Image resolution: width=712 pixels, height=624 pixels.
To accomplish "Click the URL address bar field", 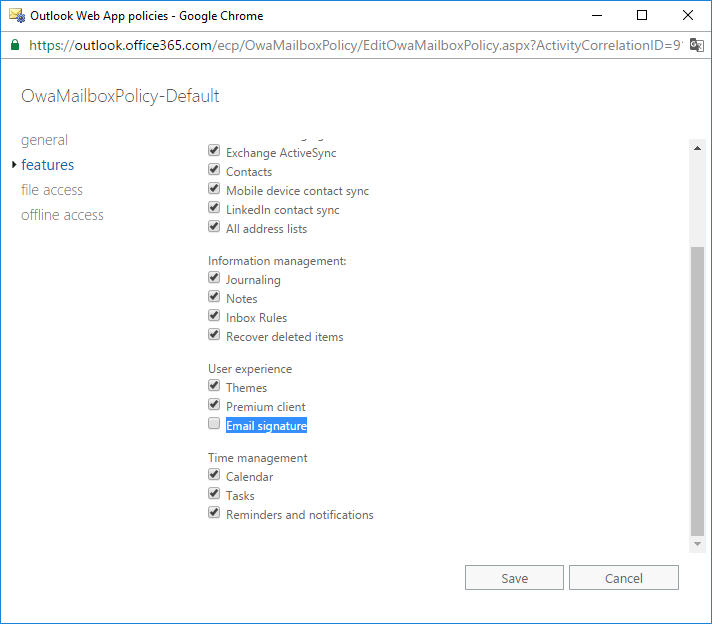I will (350, 45).
